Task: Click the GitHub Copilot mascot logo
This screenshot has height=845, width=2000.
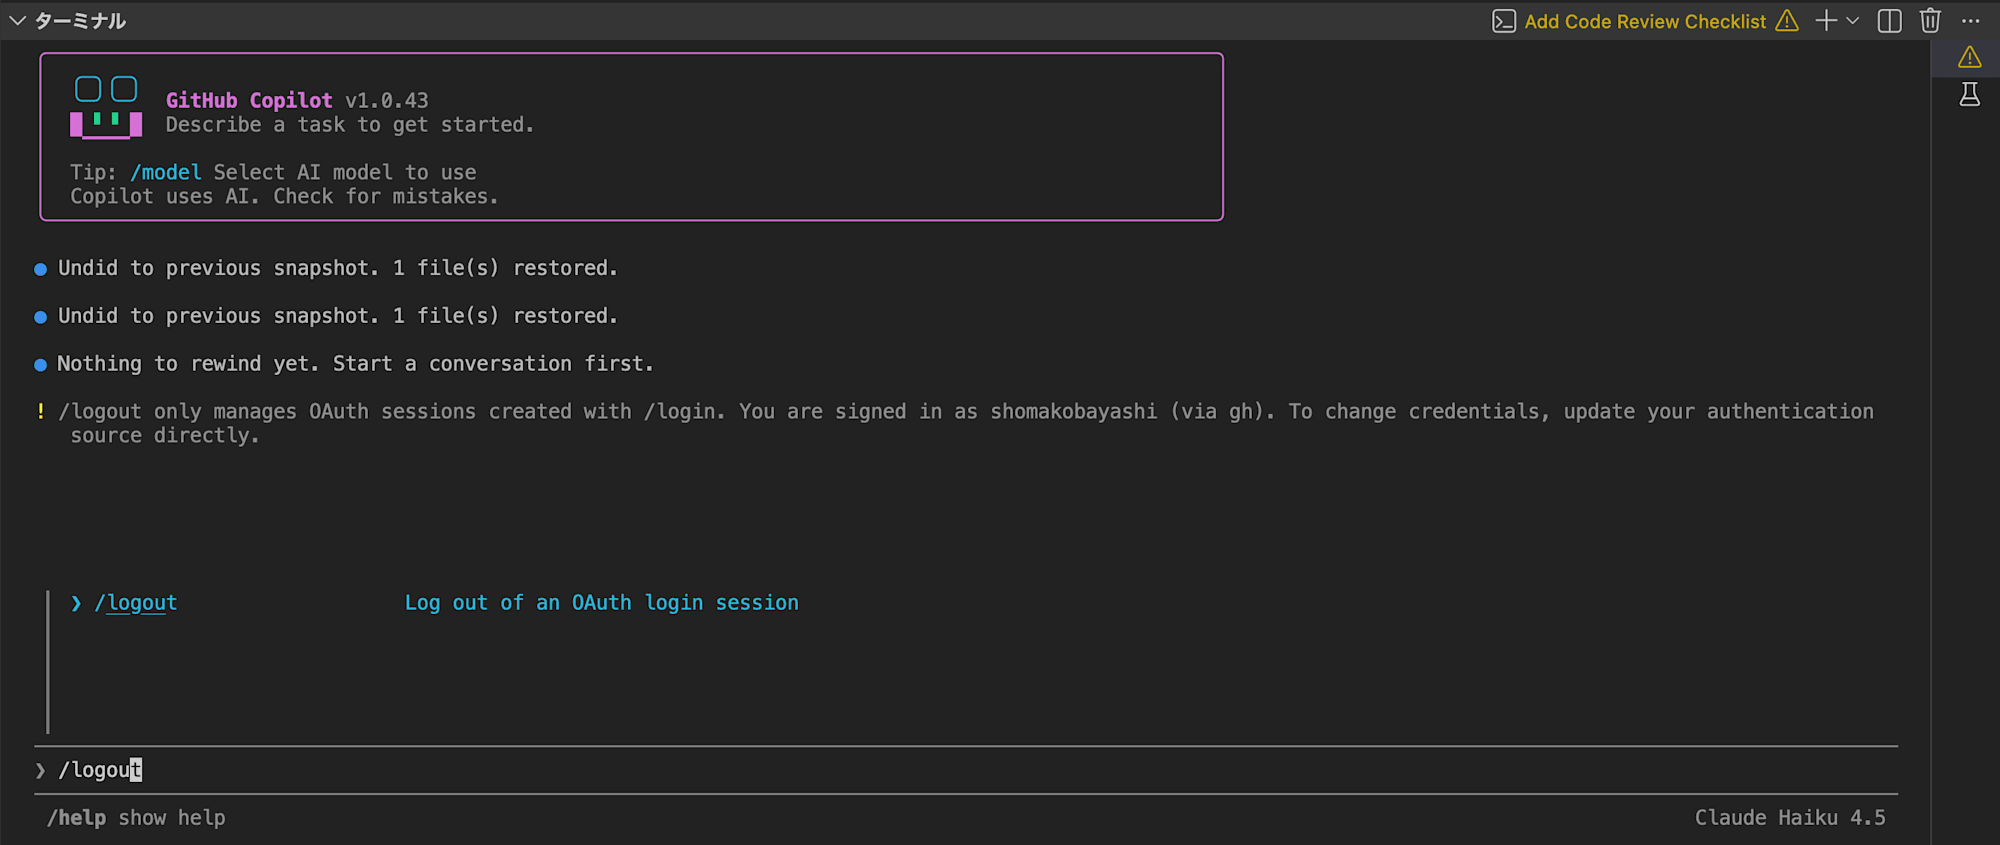Action: (x=106, y=106)
